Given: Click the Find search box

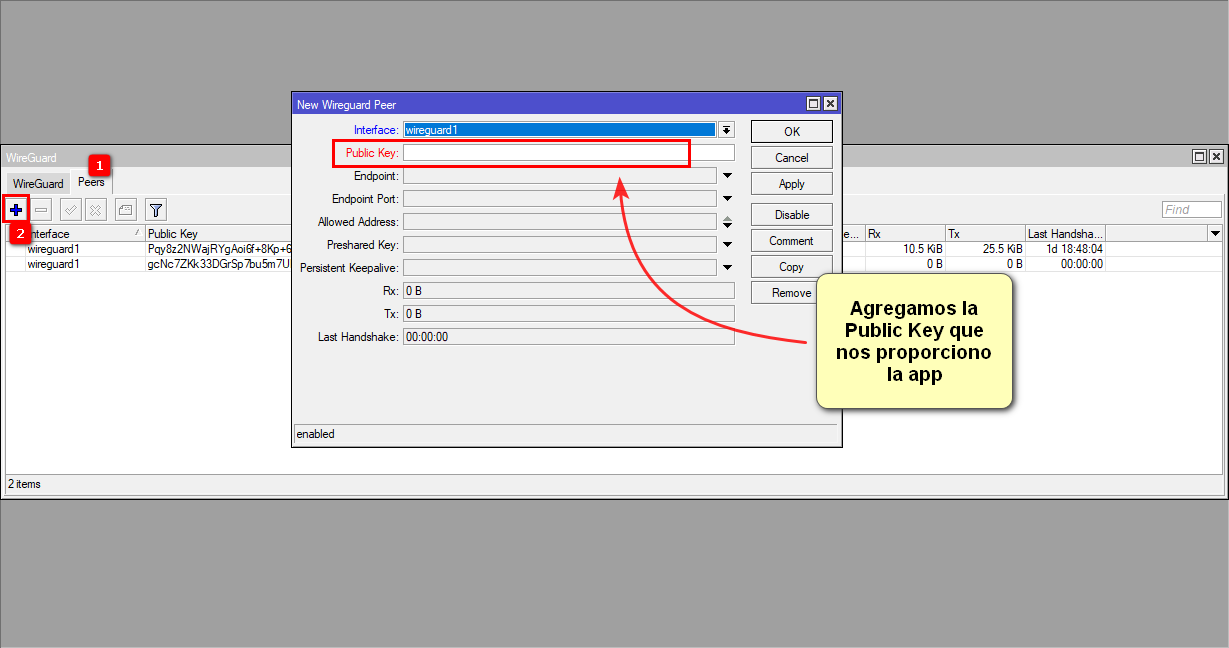Looking at the screenshot, I should click(x=1191, y=210).
